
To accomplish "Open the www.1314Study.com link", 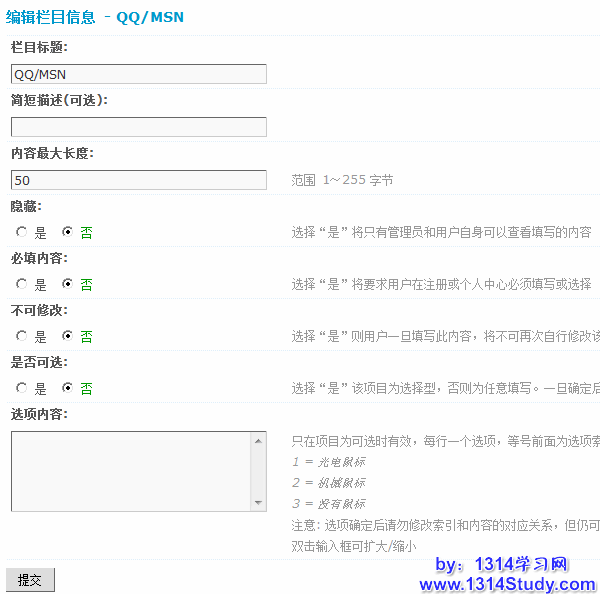I will [x=507, y=584].
